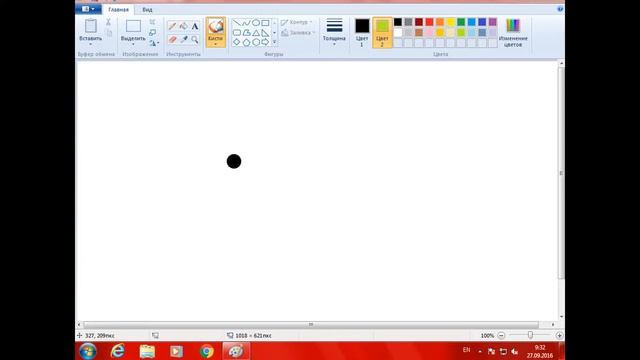The image size is (640, 360).
Task: Click the black dot on canvas
Action: tap(234, 162)
